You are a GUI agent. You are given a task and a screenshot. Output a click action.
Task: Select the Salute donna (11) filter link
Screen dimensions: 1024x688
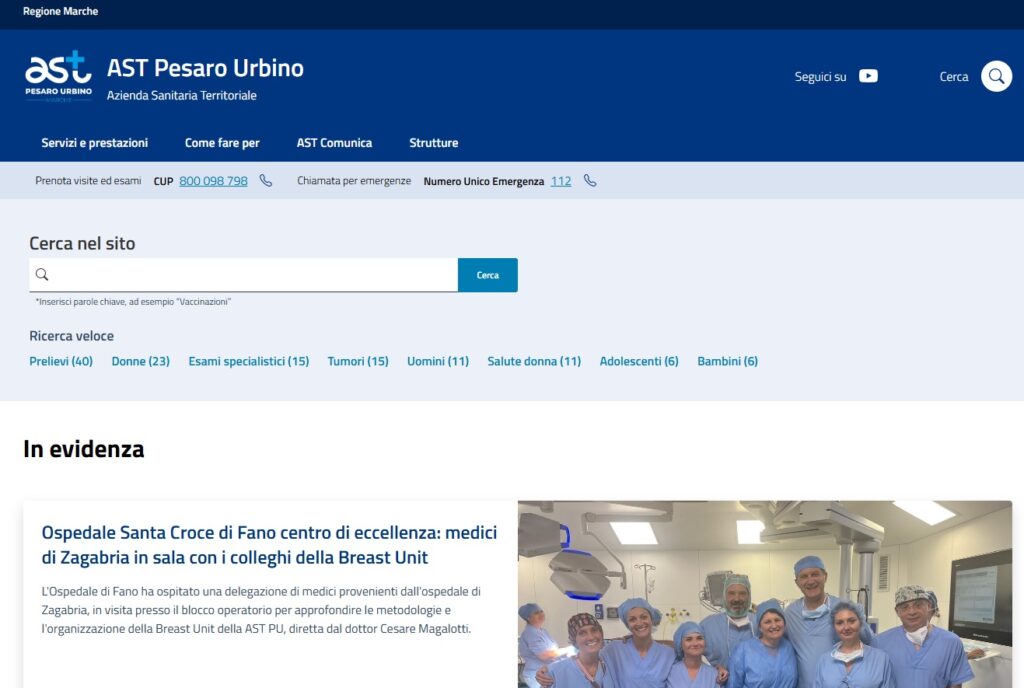point(534,361)
